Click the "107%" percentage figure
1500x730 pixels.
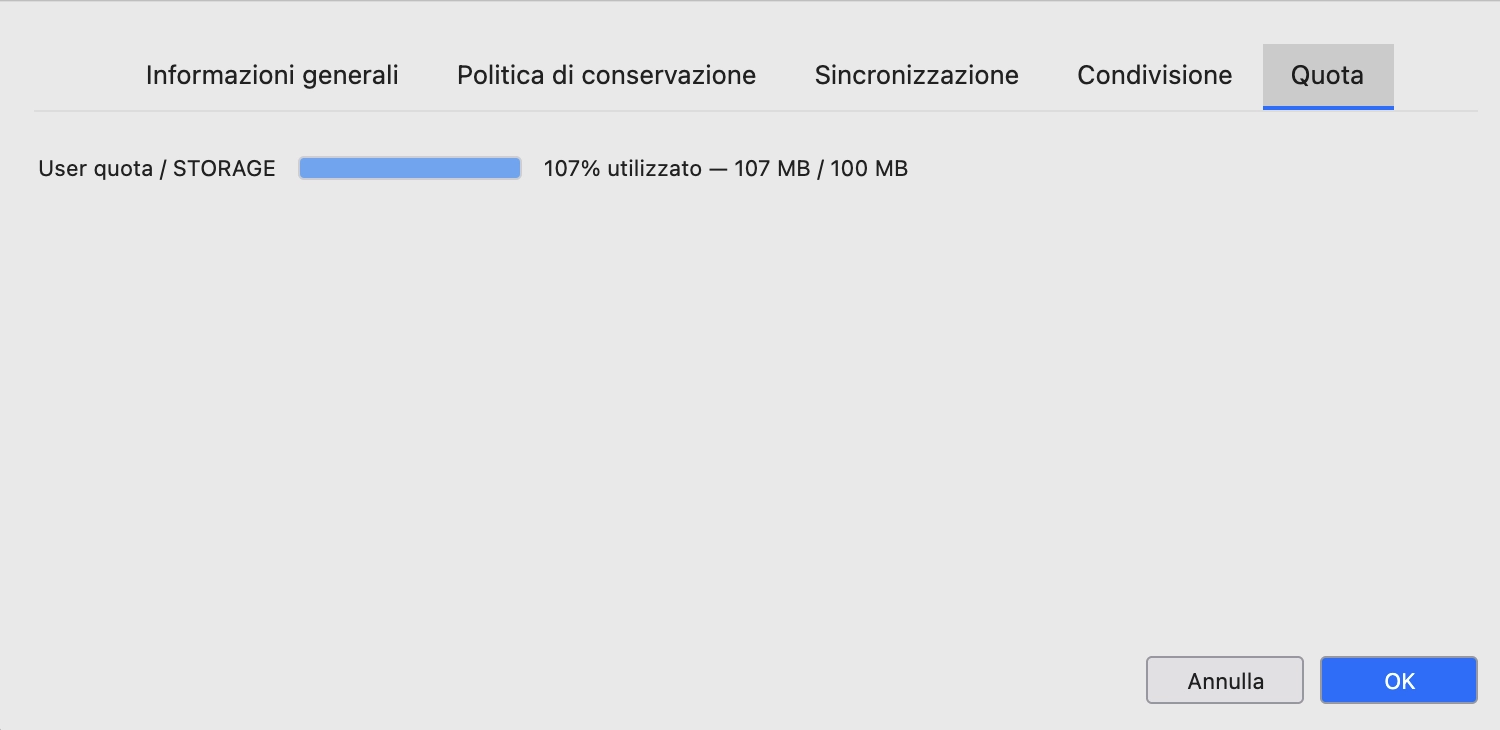[571, 168]
